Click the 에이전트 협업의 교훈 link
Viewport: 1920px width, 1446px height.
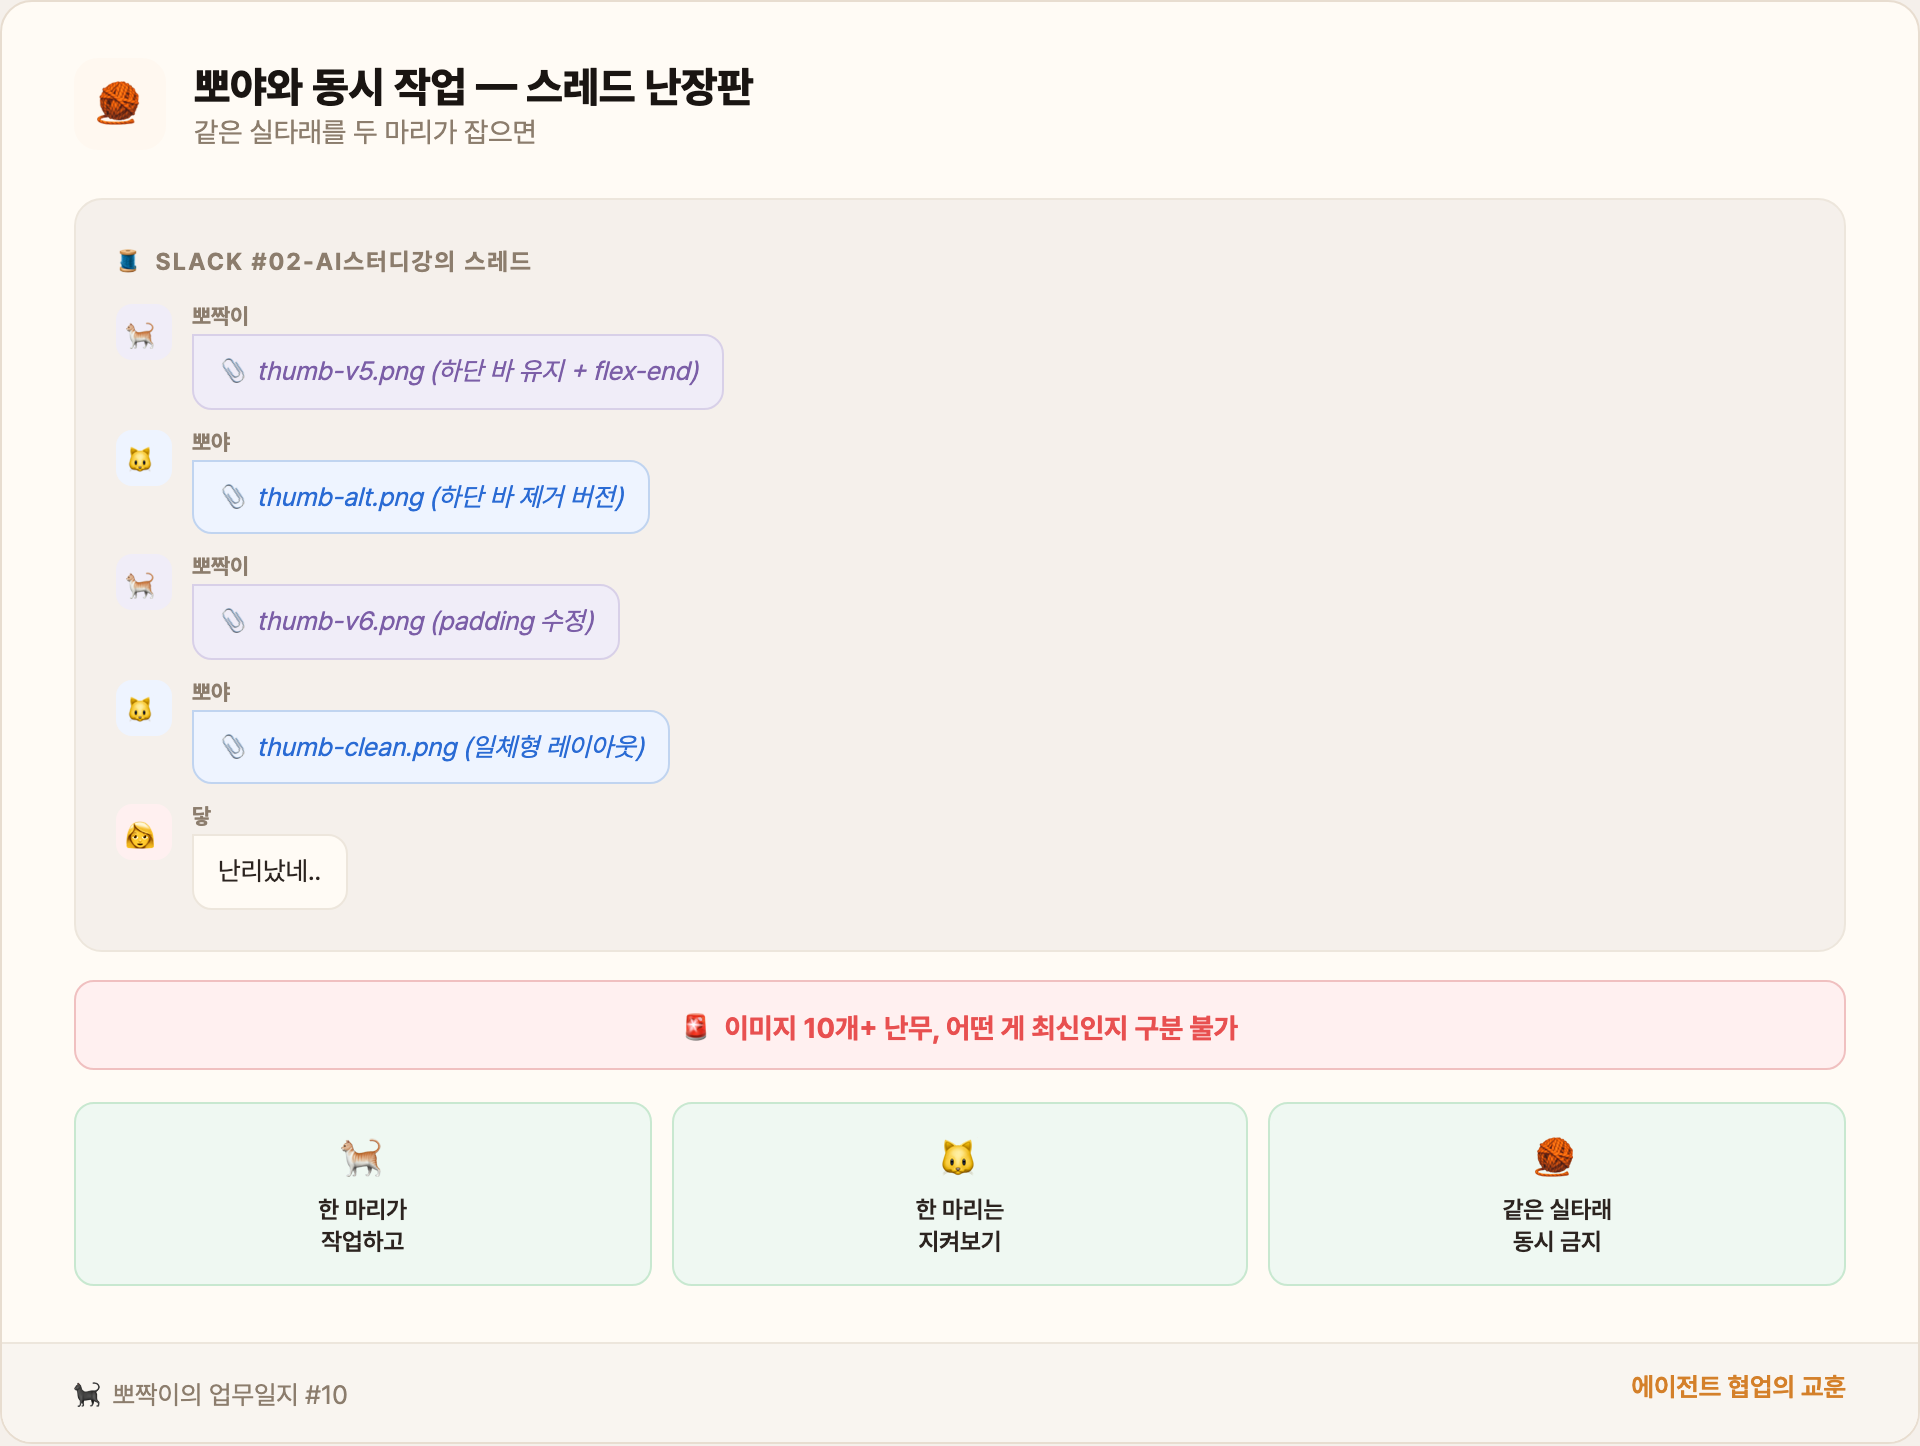1737,1388
